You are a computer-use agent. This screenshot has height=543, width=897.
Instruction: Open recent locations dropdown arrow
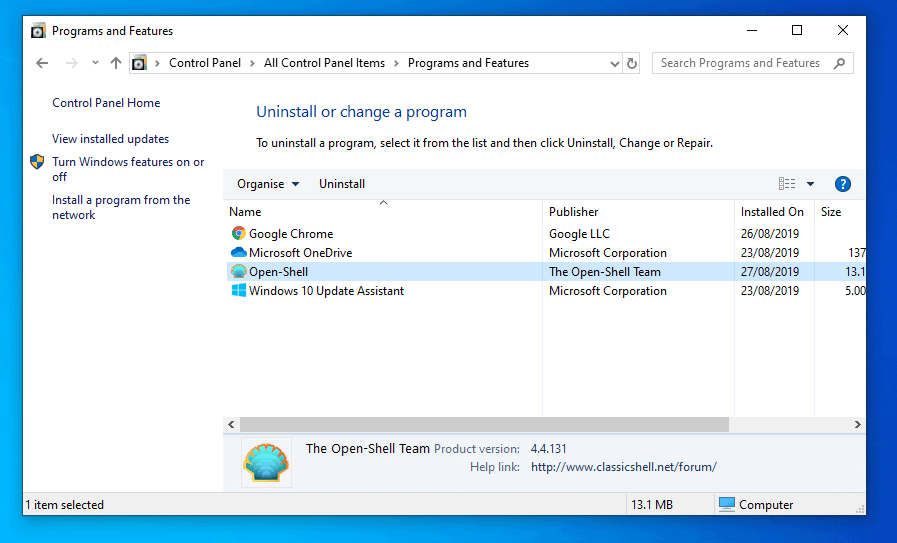(95, 63)
